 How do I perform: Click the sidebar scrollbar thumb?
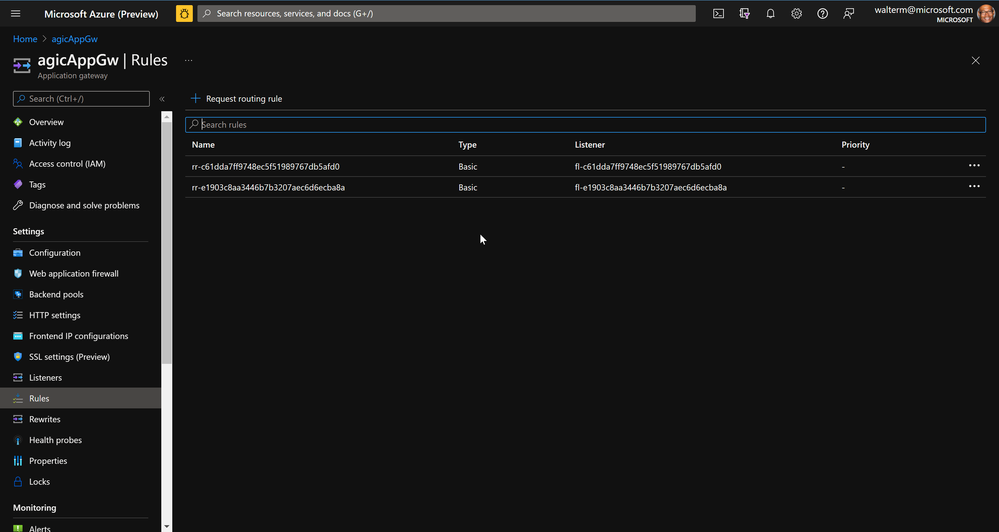coord(167,243)
